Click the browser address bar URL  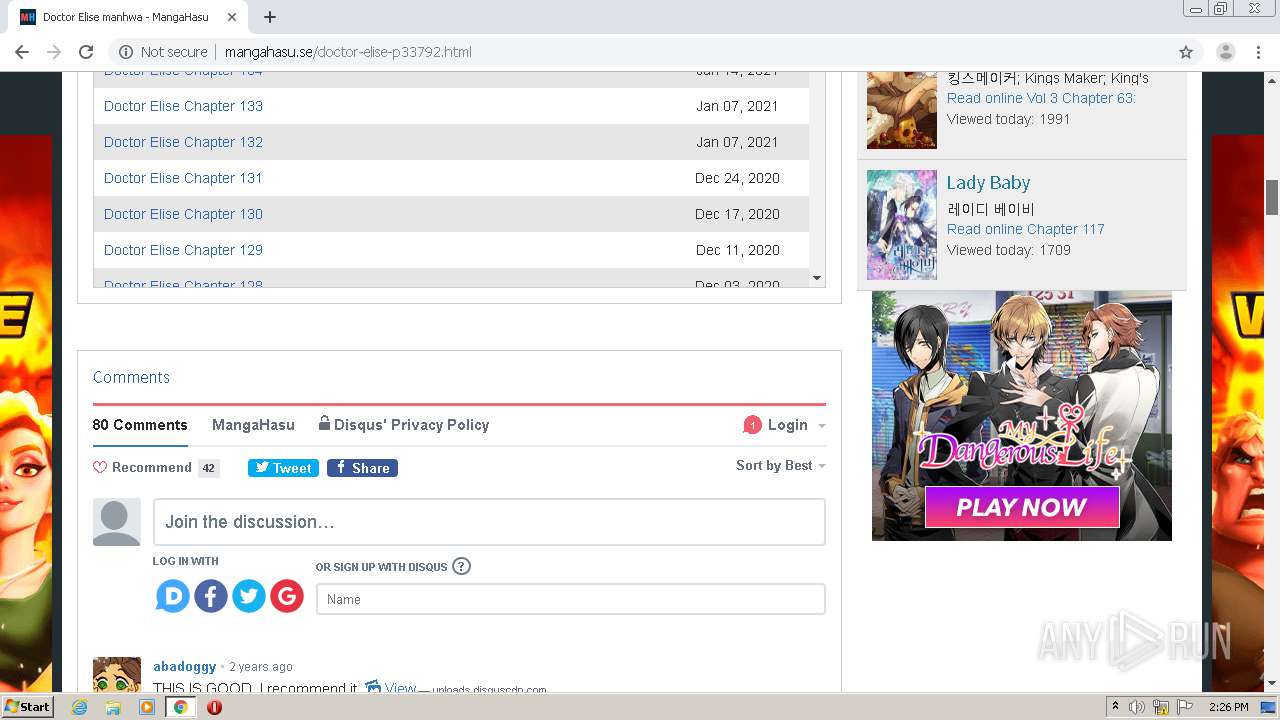[x=348, y=52]
